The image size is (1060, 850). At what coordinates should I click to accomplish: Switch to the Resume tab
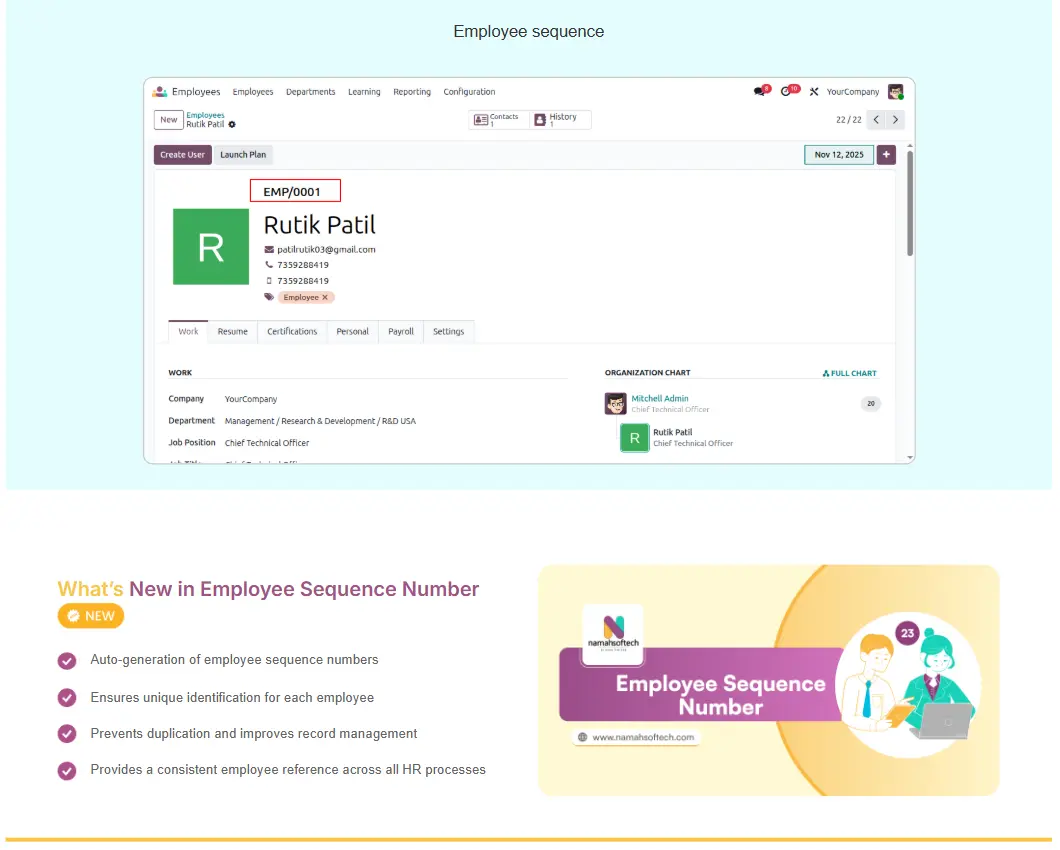point(233,332)
